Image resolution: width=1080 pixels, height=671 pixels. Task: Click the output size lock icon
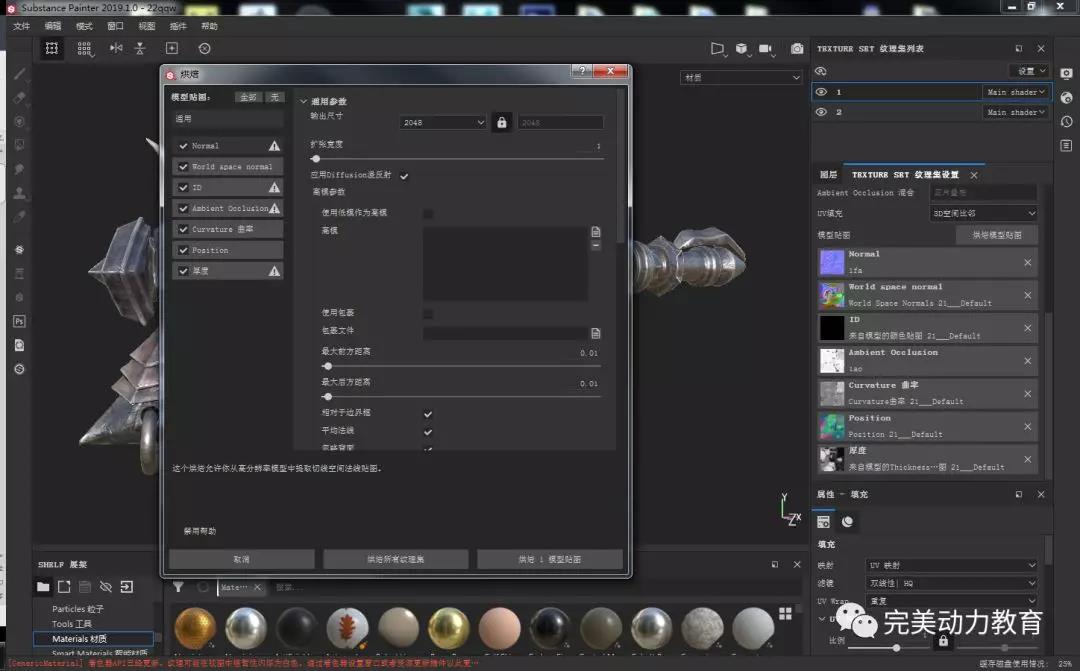502,122
